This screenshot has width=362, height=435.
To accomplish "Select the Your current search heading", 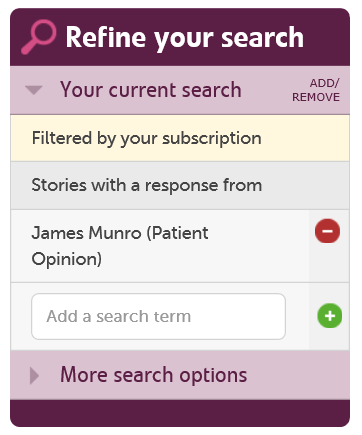I will click(x=151, y=90).
